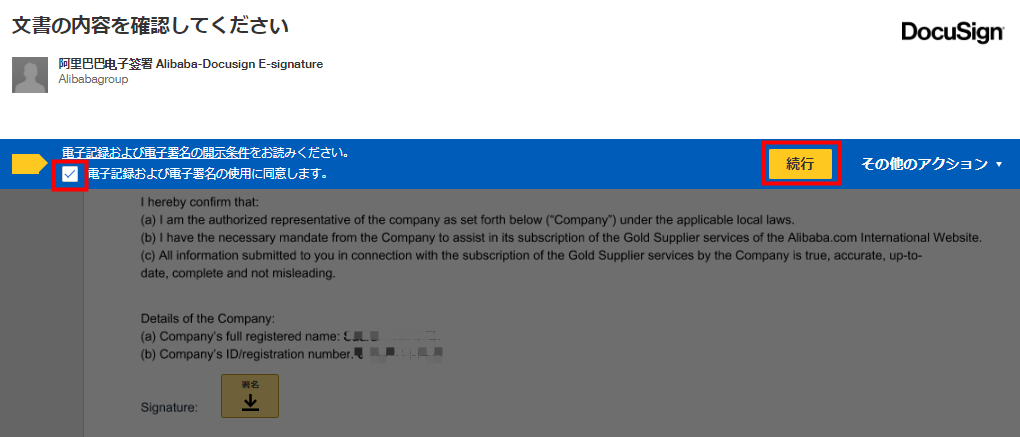Viewport: 1020px width, 437px height.
Task: Open the 電子記録および電子署名の開示条件 link
Action: (156, 153)
